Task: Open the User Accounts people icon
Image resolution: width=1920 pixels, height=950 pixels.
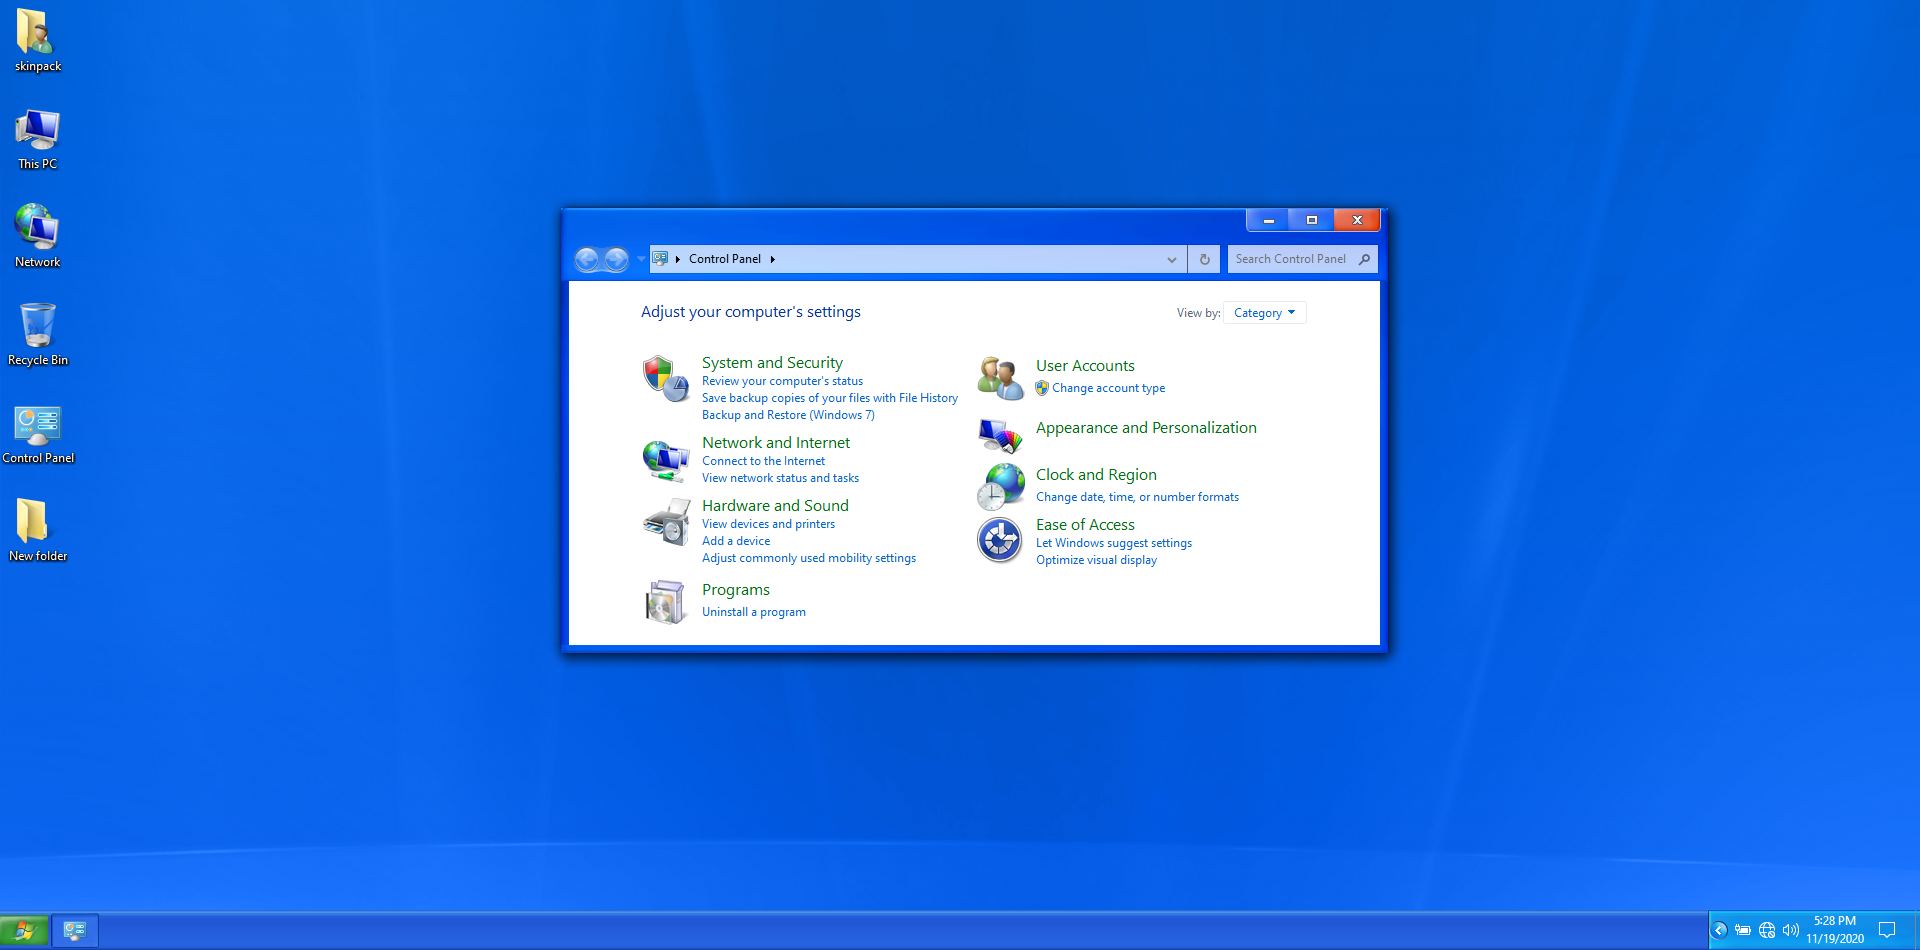Action: pyautogui.click(x=1000, y=378)
